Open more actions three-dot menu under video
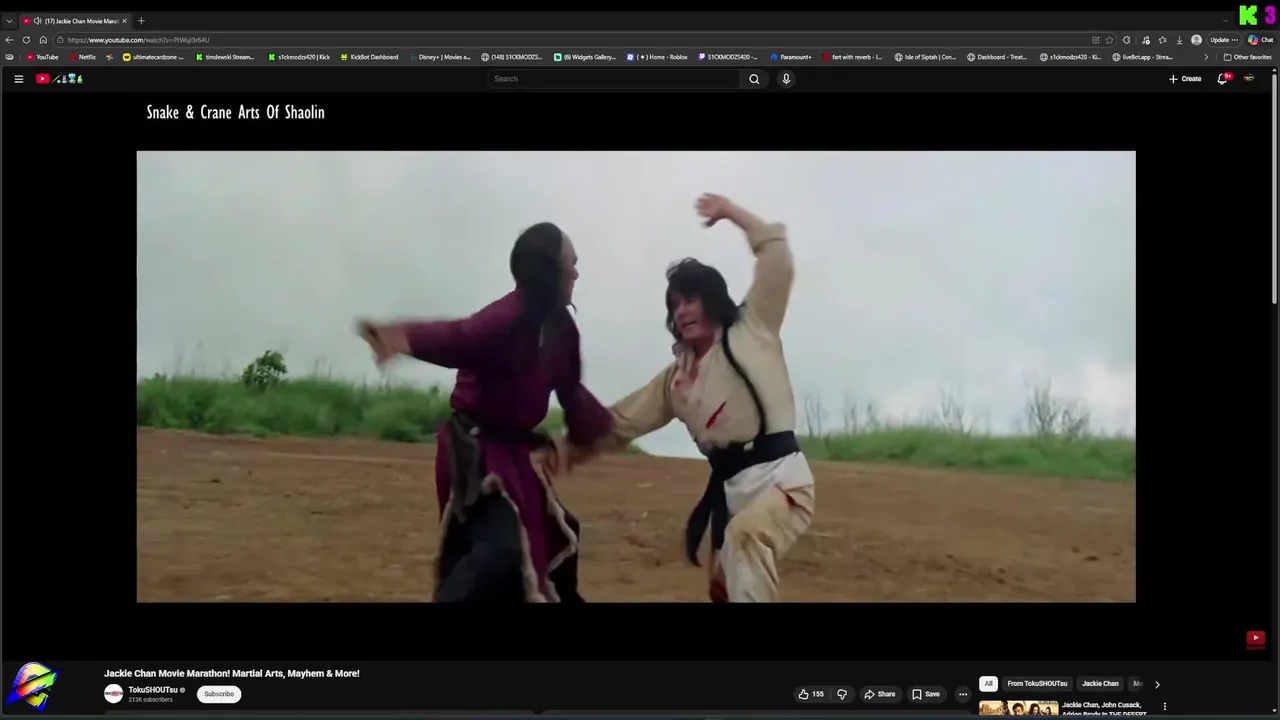The width and height of the screenshot is (1280, 720). click(x=963, y=694)
